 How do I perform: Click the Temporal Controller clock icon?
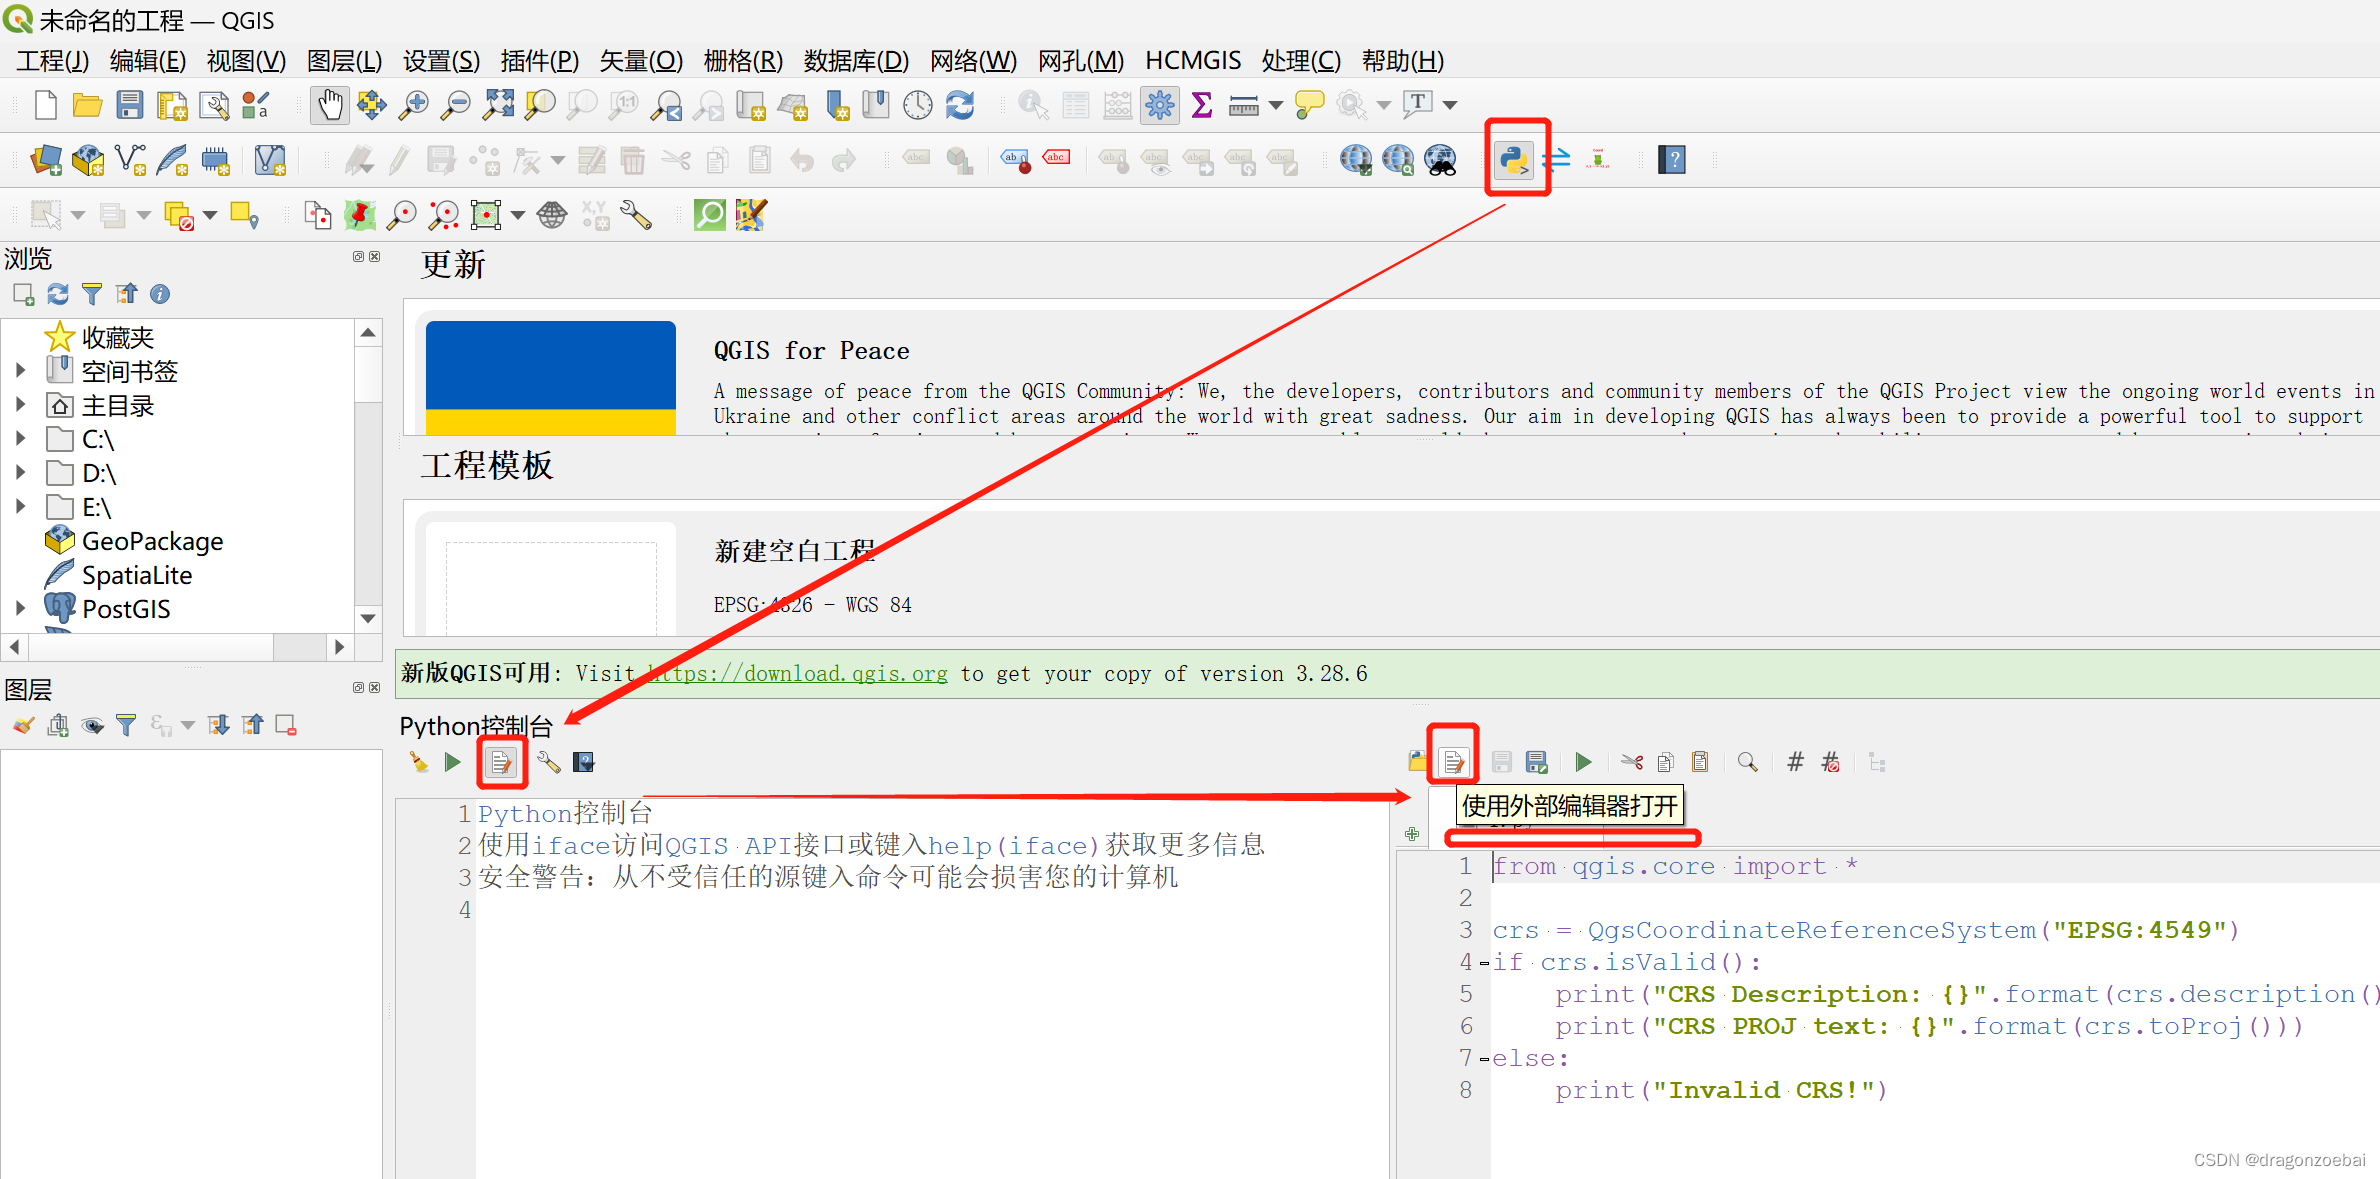[x=918, y=105]
